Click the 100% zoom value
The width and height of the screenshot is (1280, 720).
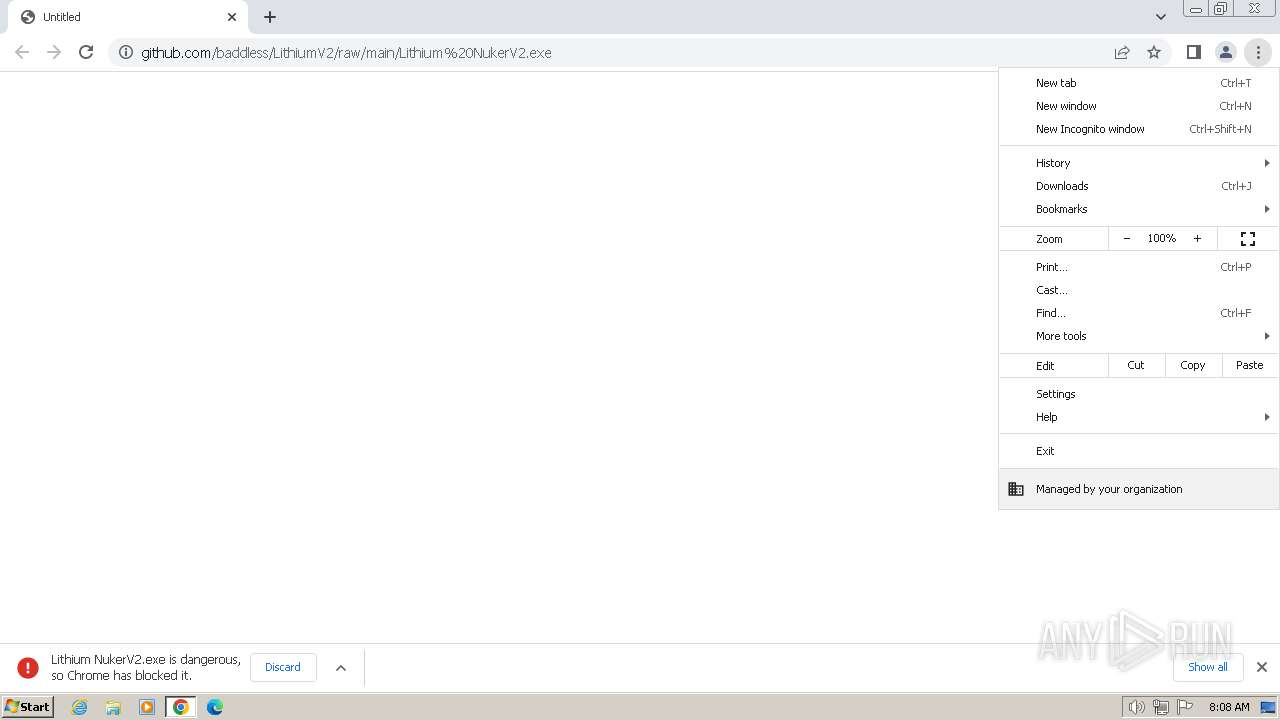tap(1162, 238)
